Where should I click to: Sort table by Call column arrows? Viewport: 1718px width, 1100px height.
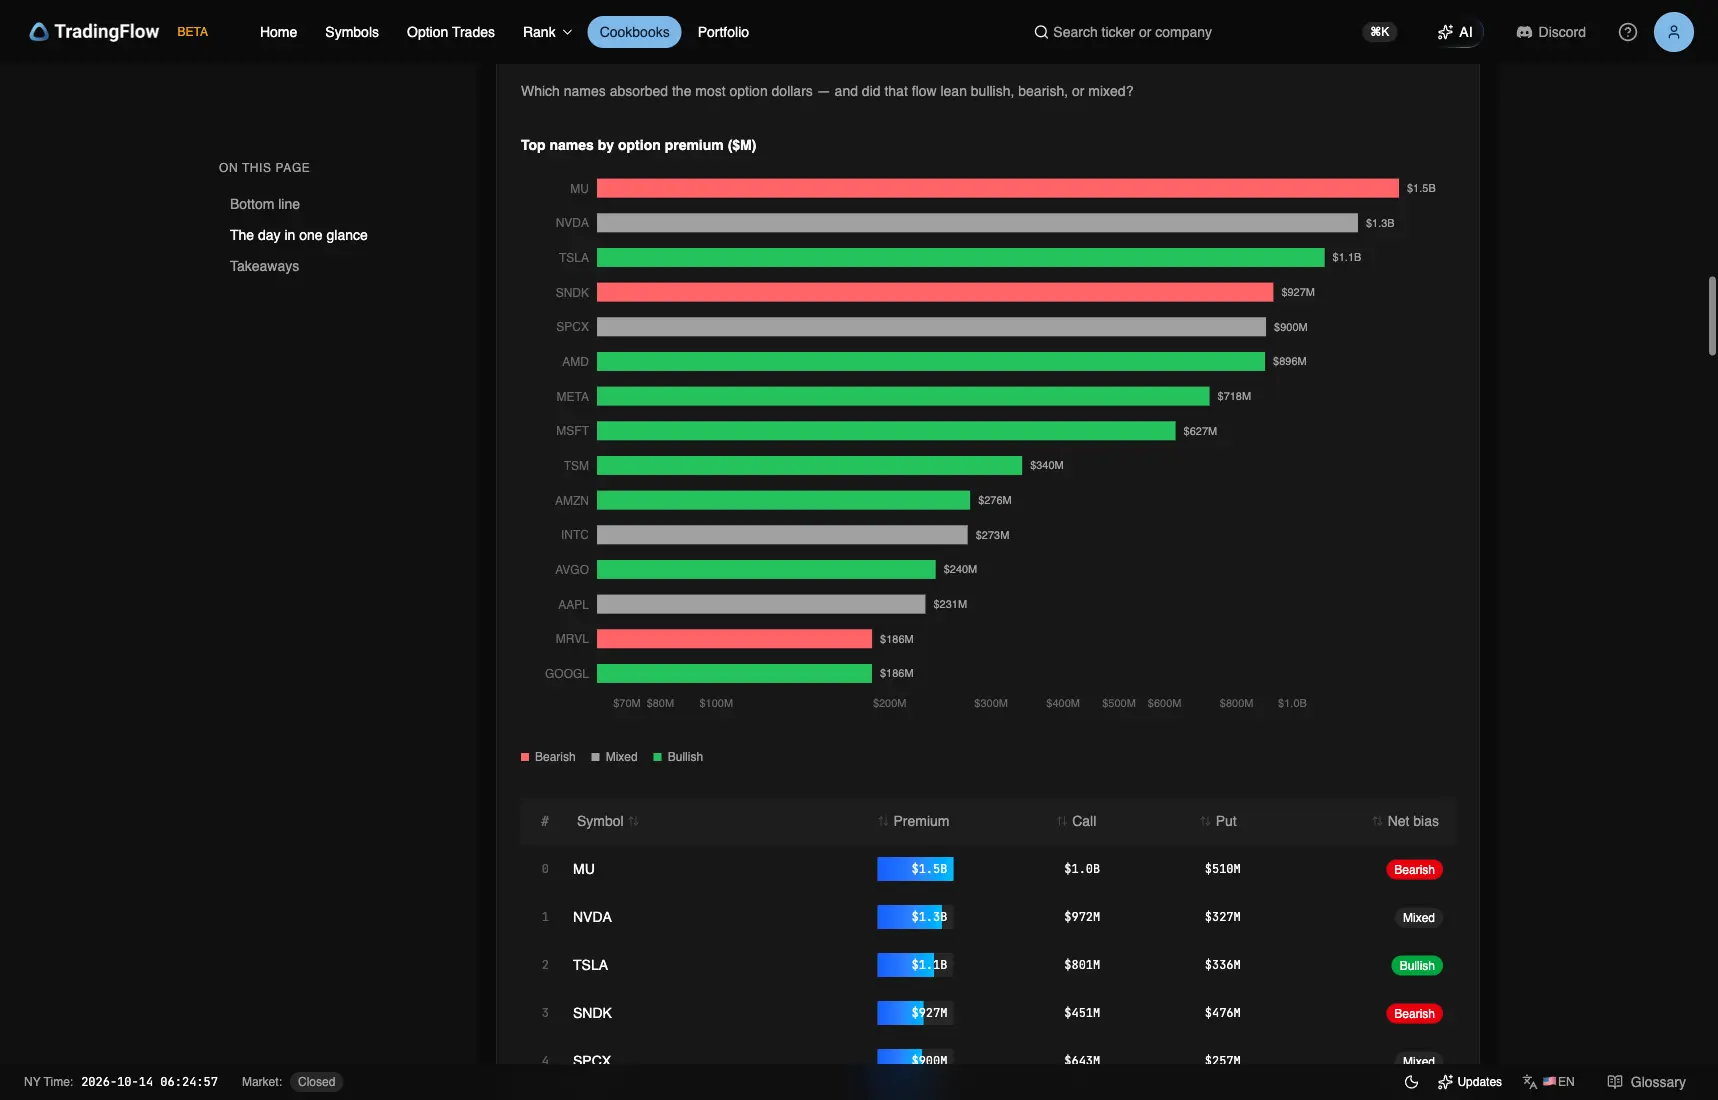pos(1062,822)
